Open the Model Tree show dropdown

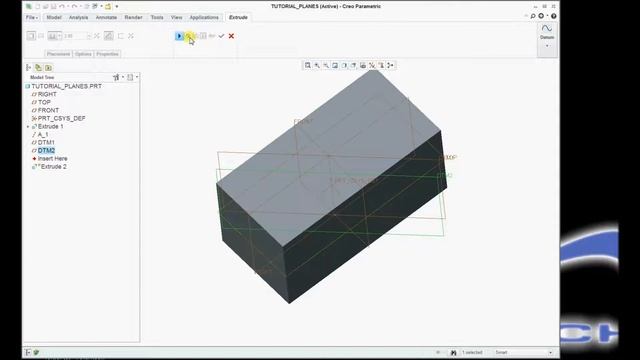(132, 77)
